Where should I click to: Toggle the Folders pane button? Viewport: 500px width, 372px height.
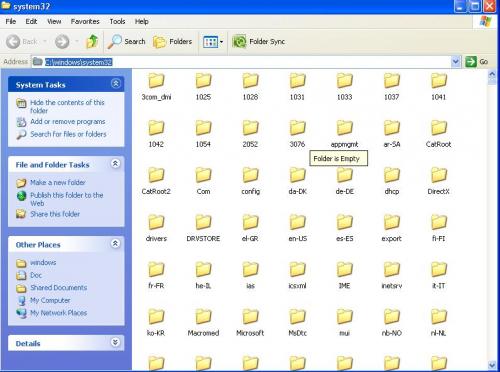(x=173, y=42)
